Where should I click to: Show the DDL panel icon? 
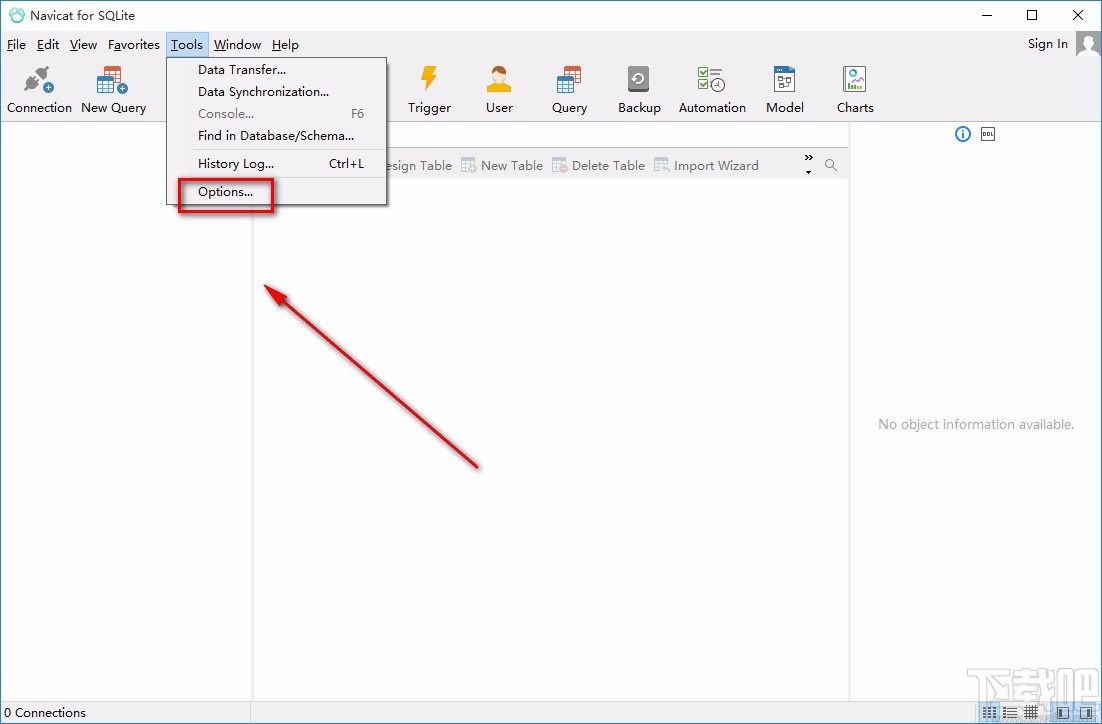pos(987,134)
